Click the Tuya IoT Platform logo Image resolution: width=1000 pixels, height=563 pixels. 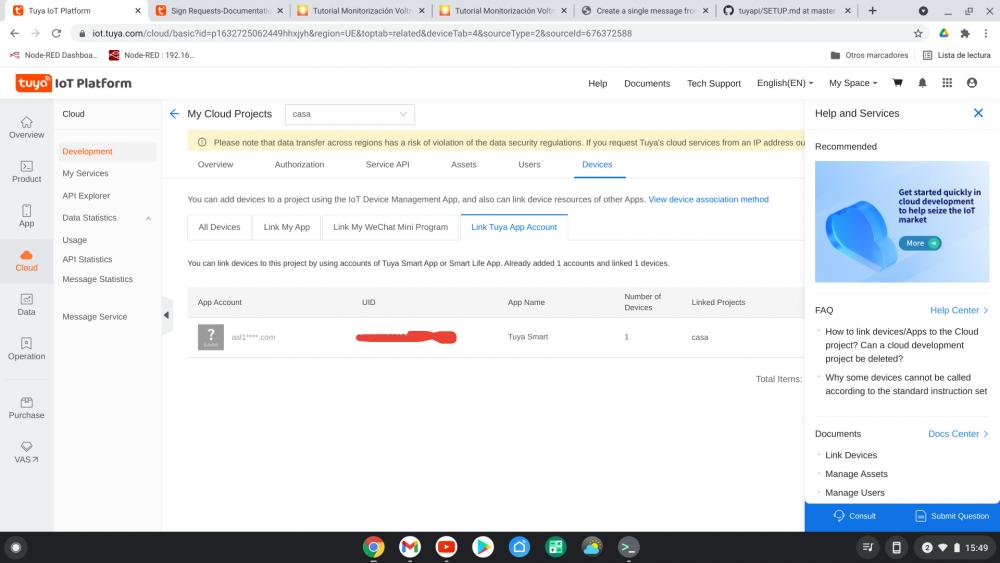point(73,83)
